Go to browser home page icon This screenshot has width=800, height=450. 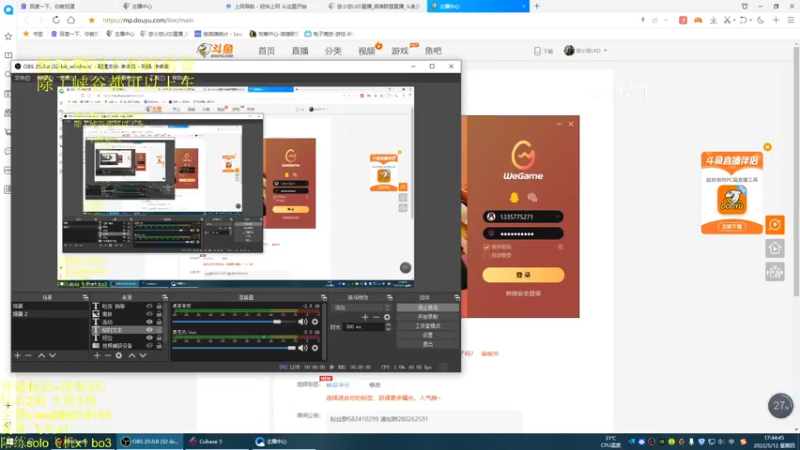pos(71,20)
